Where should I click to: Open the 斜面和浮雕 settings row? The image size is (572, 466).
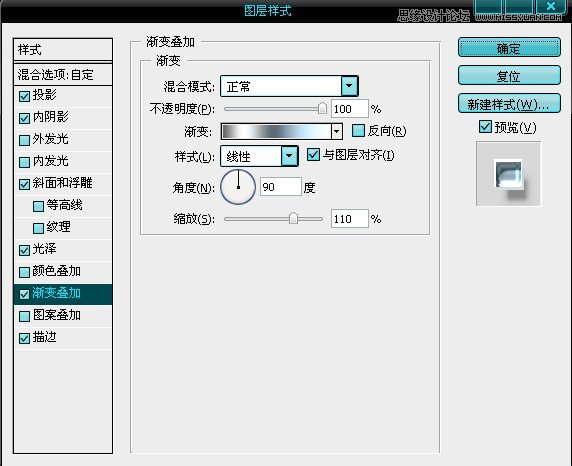(x=63, y=184)
